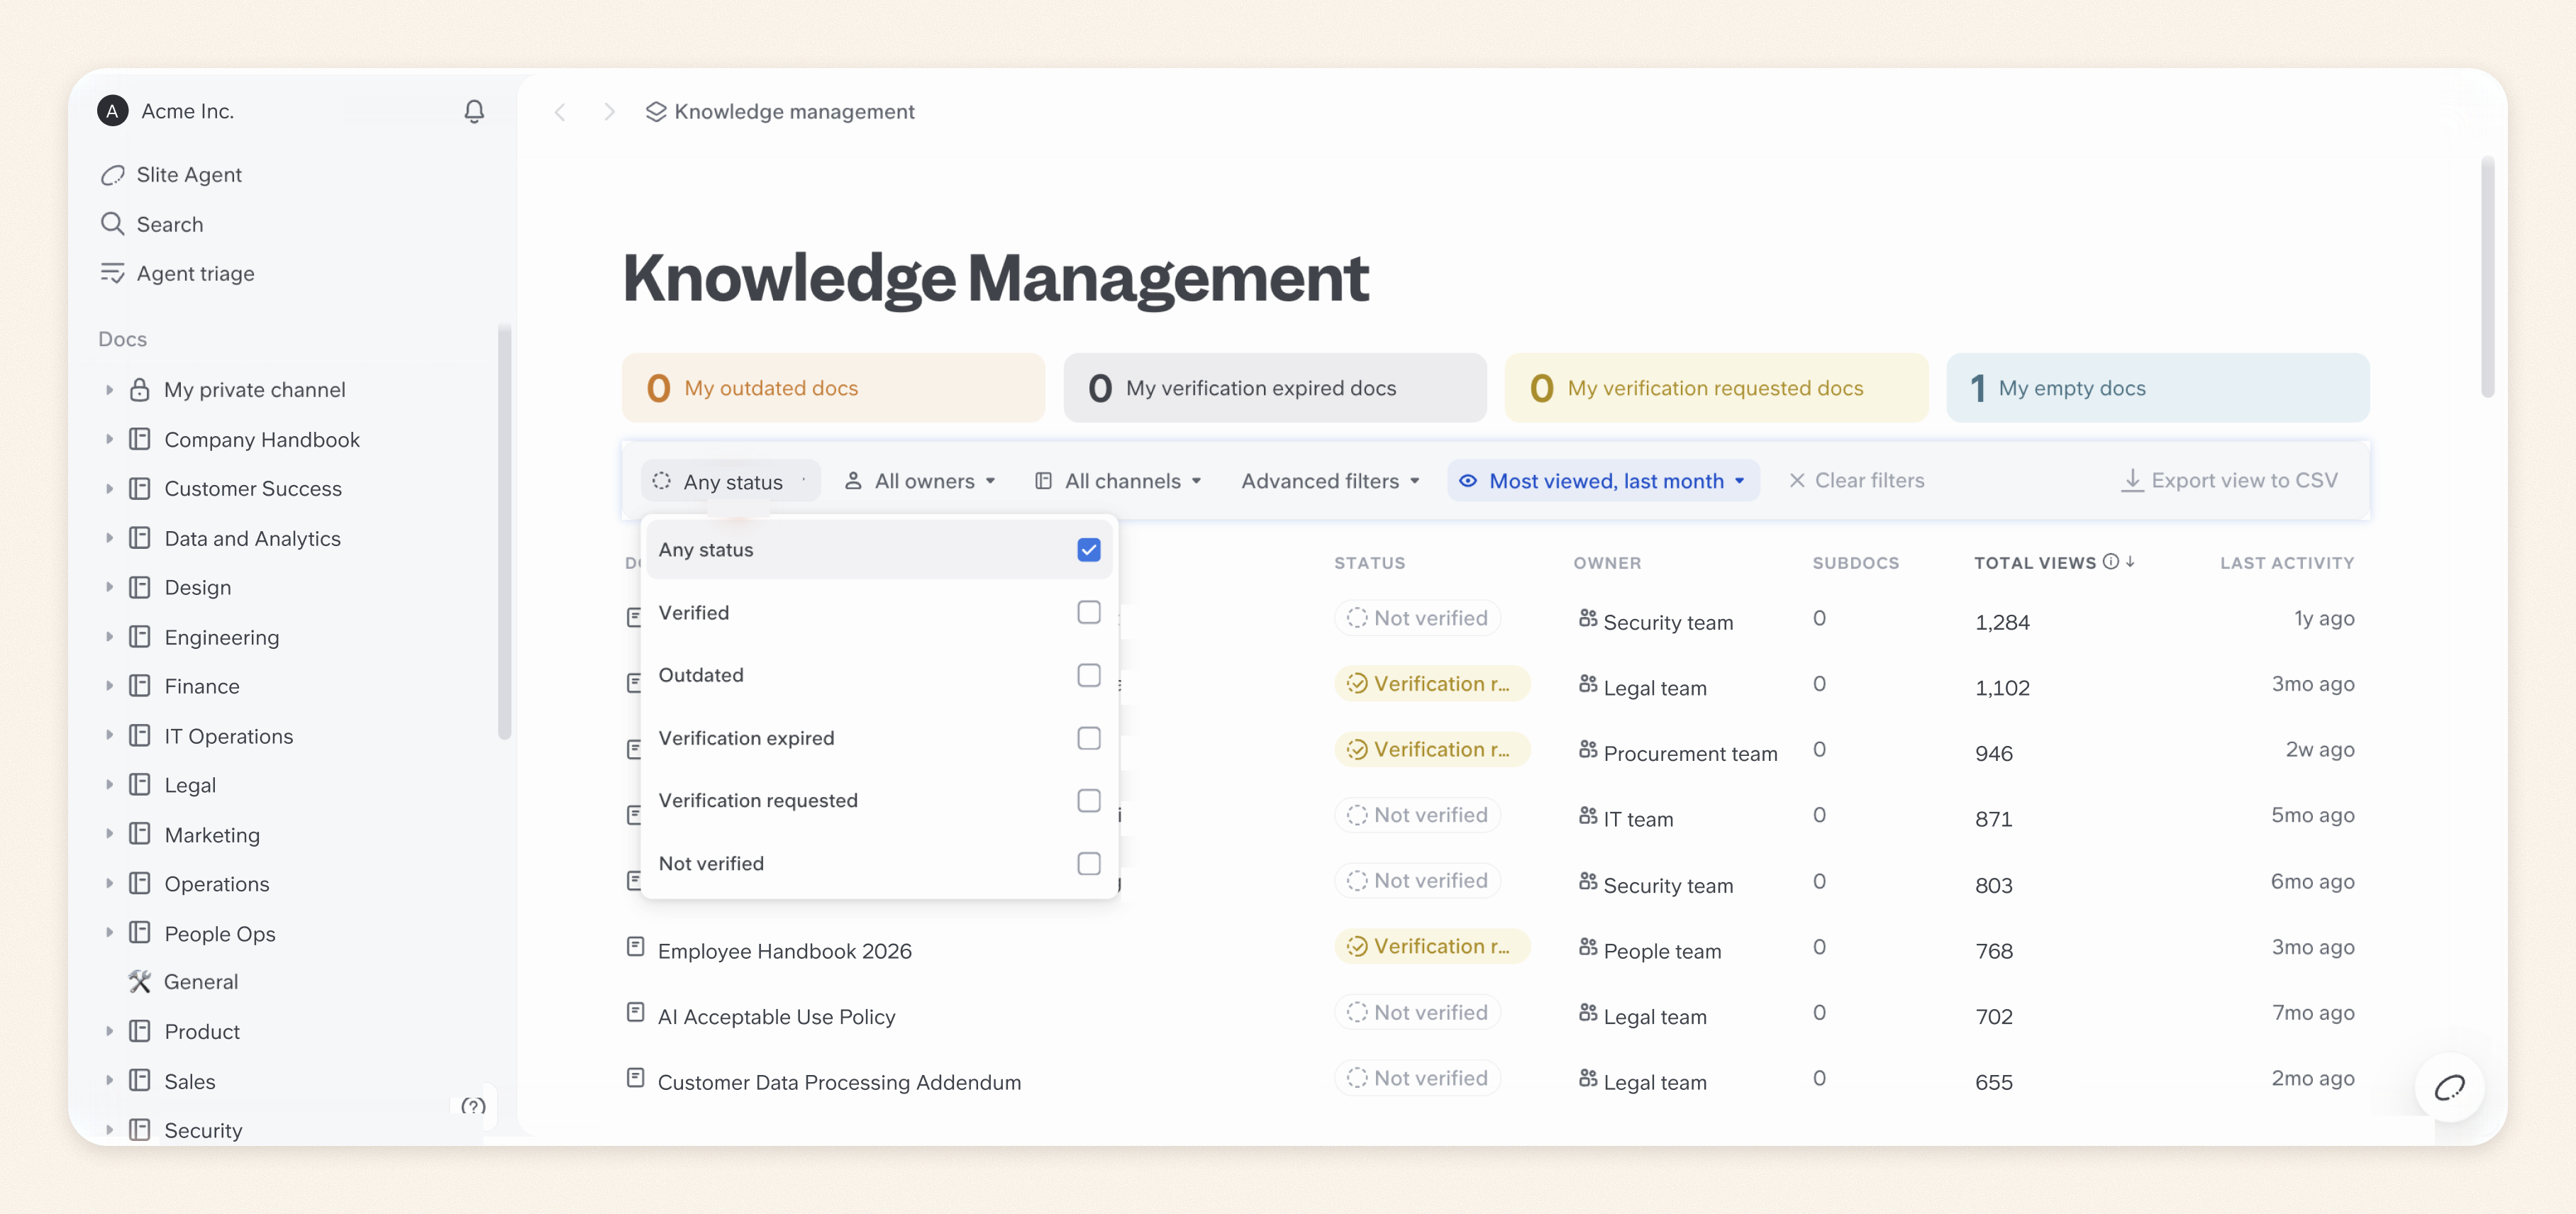Open the All channels dropdown
The image size is (2576, 1214).
point(1118,481)
